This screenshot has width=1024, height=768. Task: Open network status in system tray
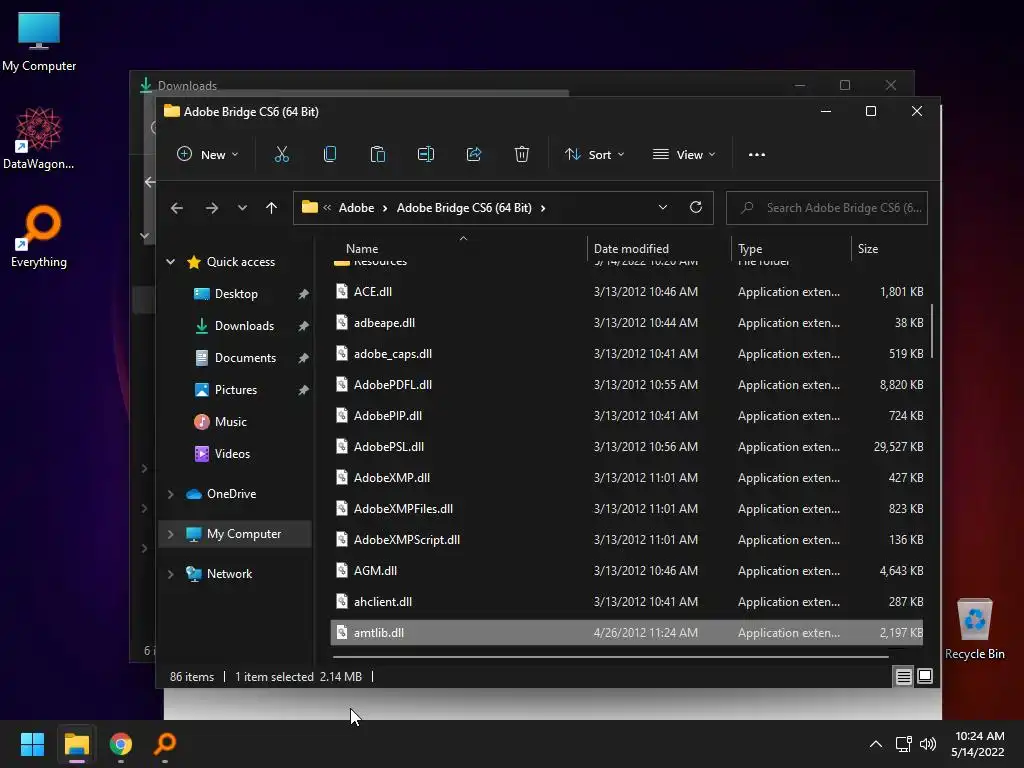pyautogui.click(x=904, y=744)
